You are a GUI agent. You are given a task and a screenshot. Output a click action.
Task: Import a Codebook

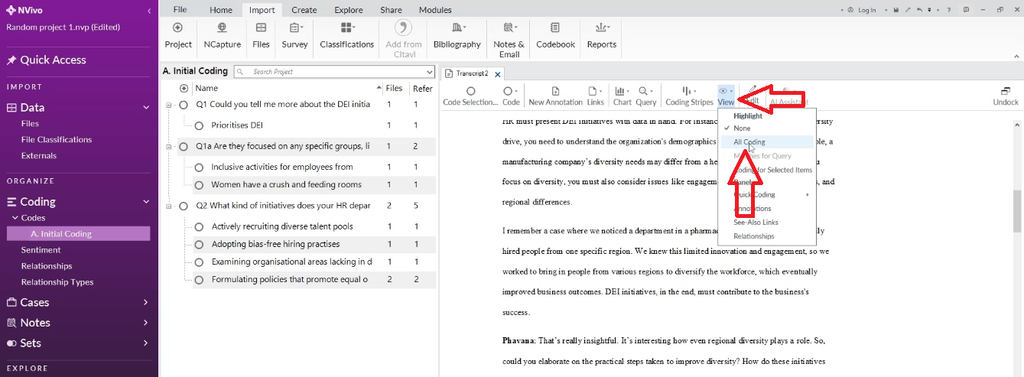555,27
